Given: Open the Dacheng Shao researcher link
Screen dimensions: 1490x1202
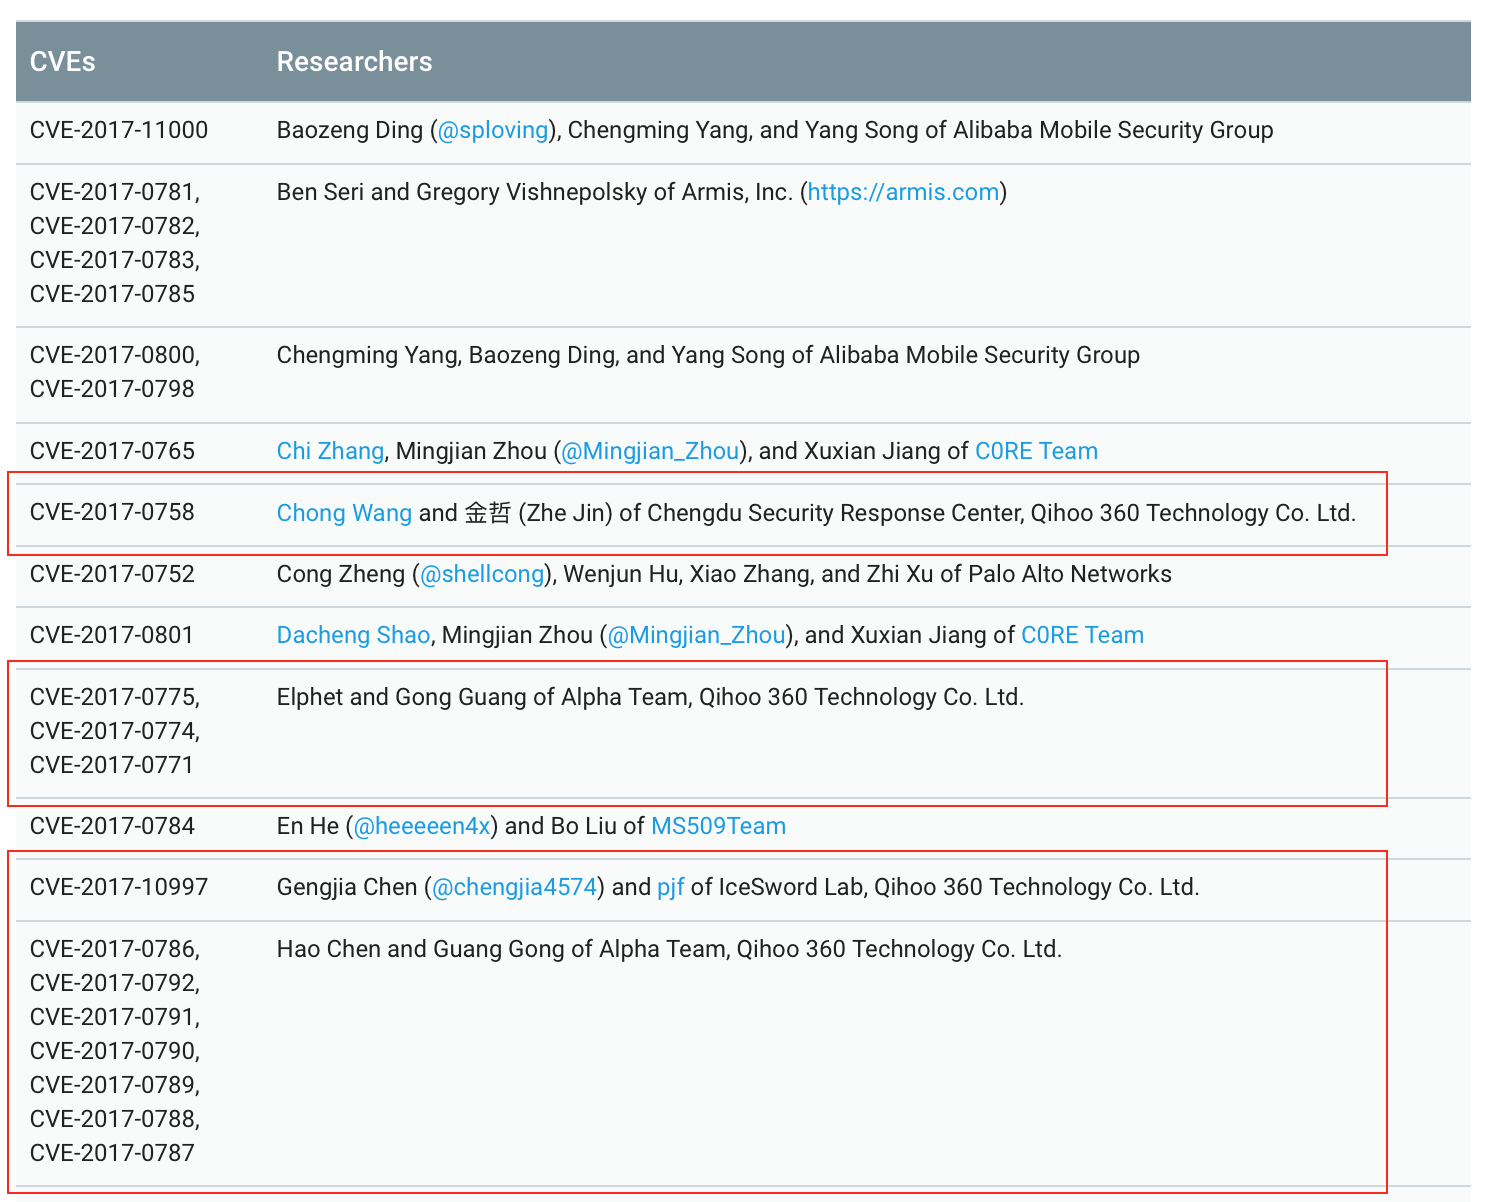Looking at the screenshot, I should (x=353, y=635).
